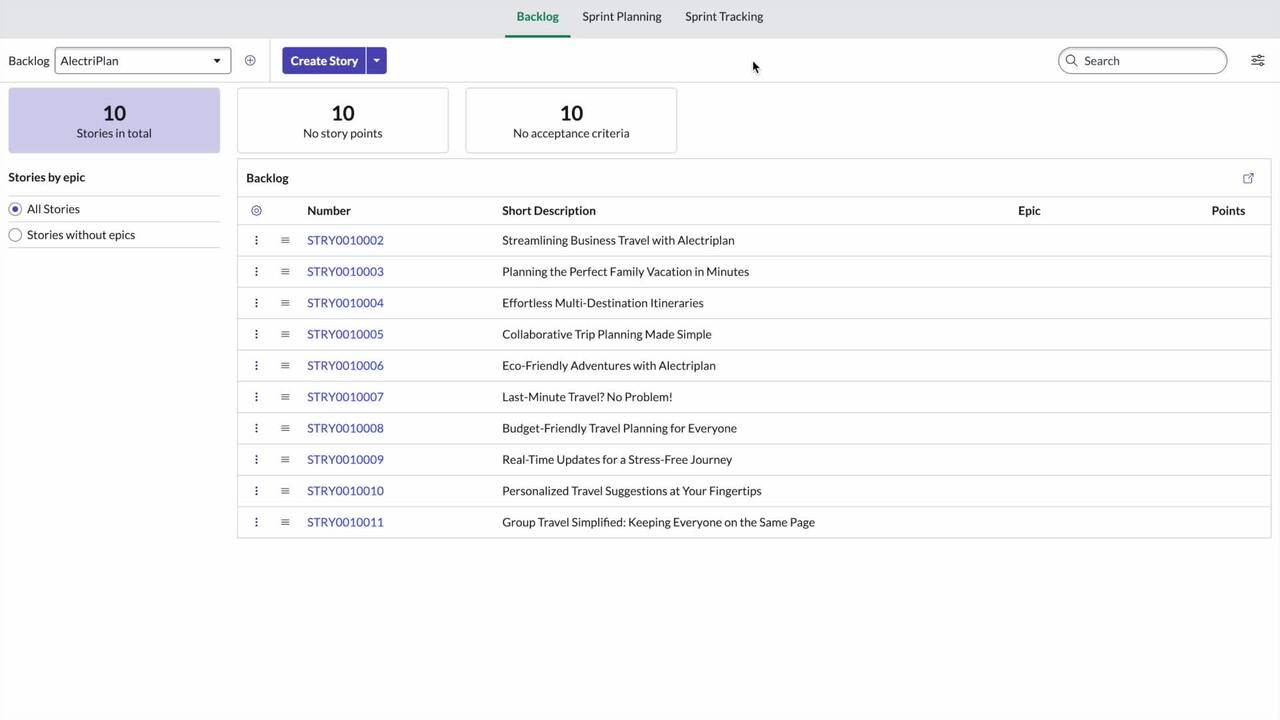Click the Stories in total summary card

(x=114, y=120)
